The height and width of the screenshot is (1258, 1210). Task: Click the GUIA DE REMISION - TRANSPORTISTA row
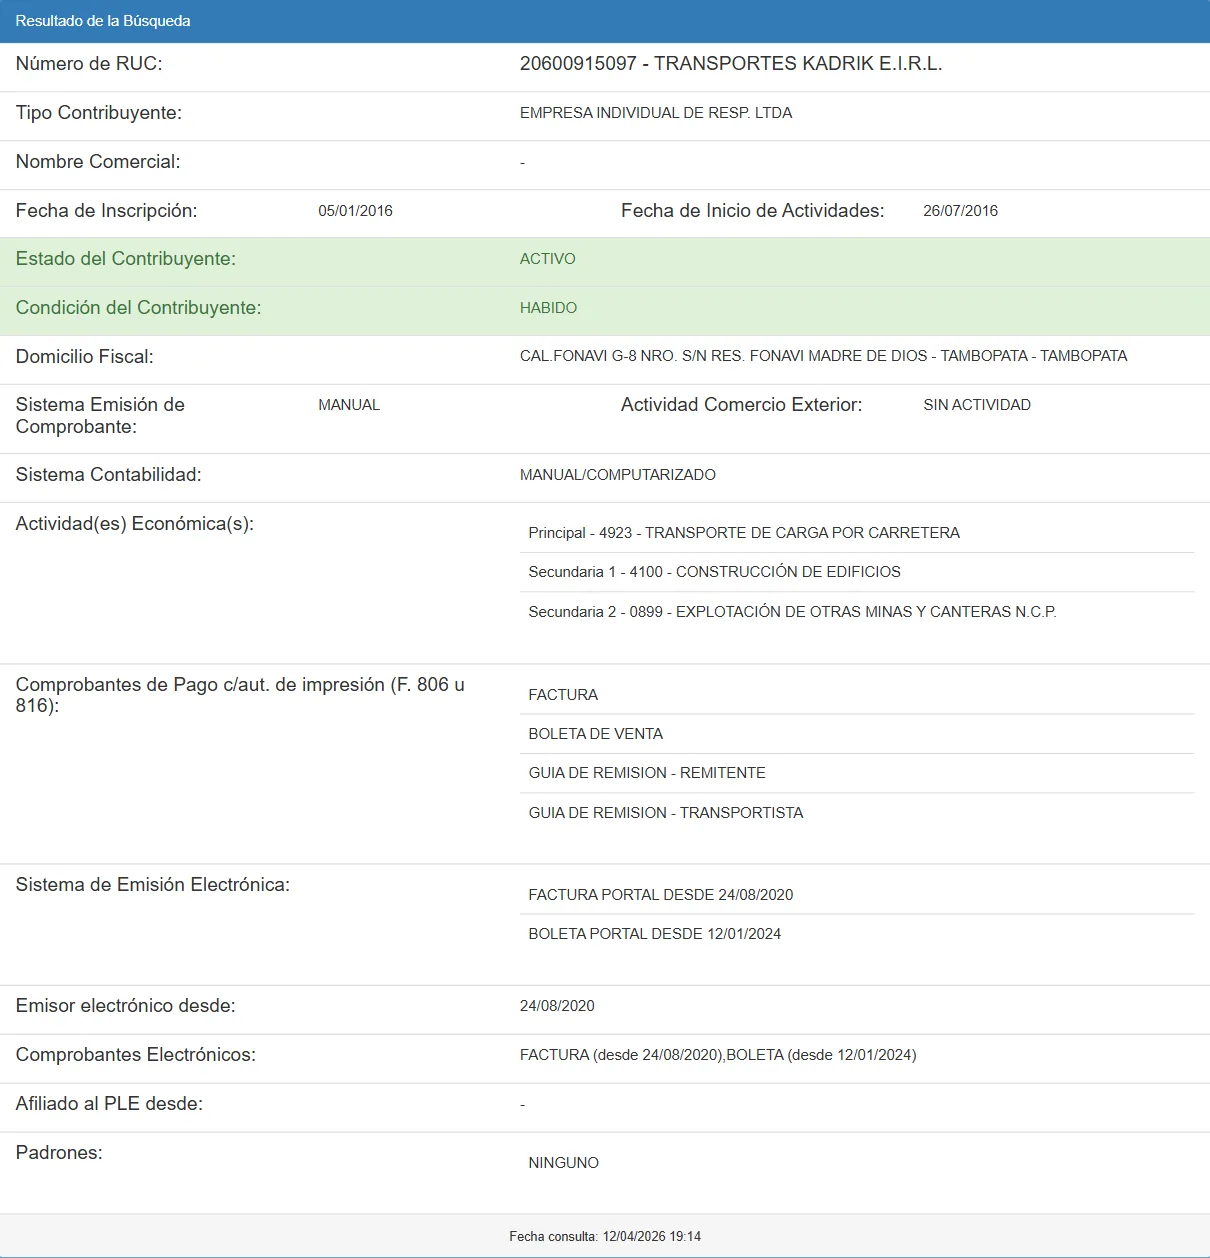click(665, 813)
